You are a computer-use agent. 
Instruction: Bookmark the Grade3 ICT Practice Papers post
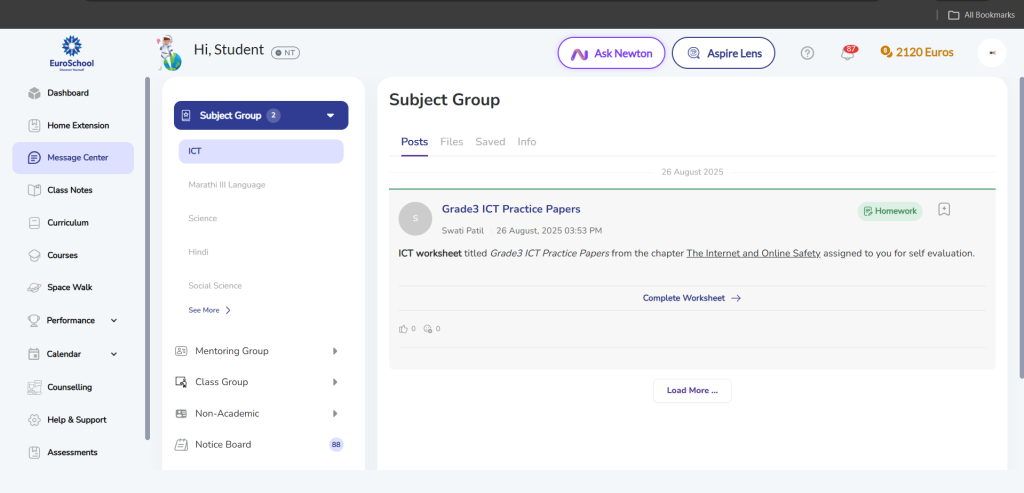pyautogui.click(x=944, y=210)
